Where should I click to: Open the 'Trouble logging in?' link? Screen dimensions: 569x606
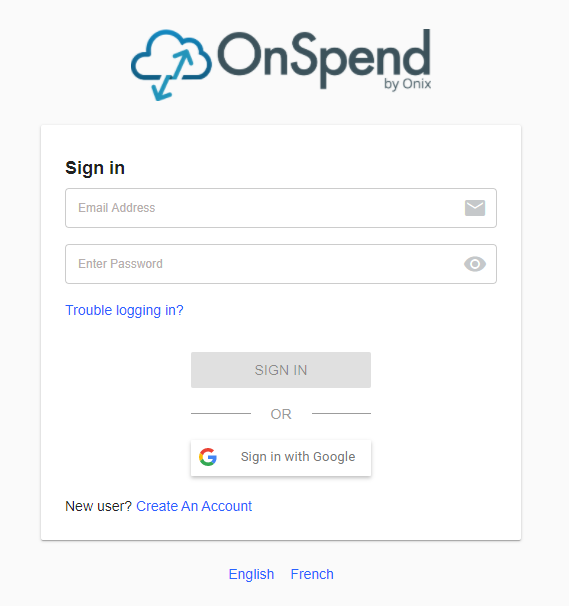tap(124, 310)
